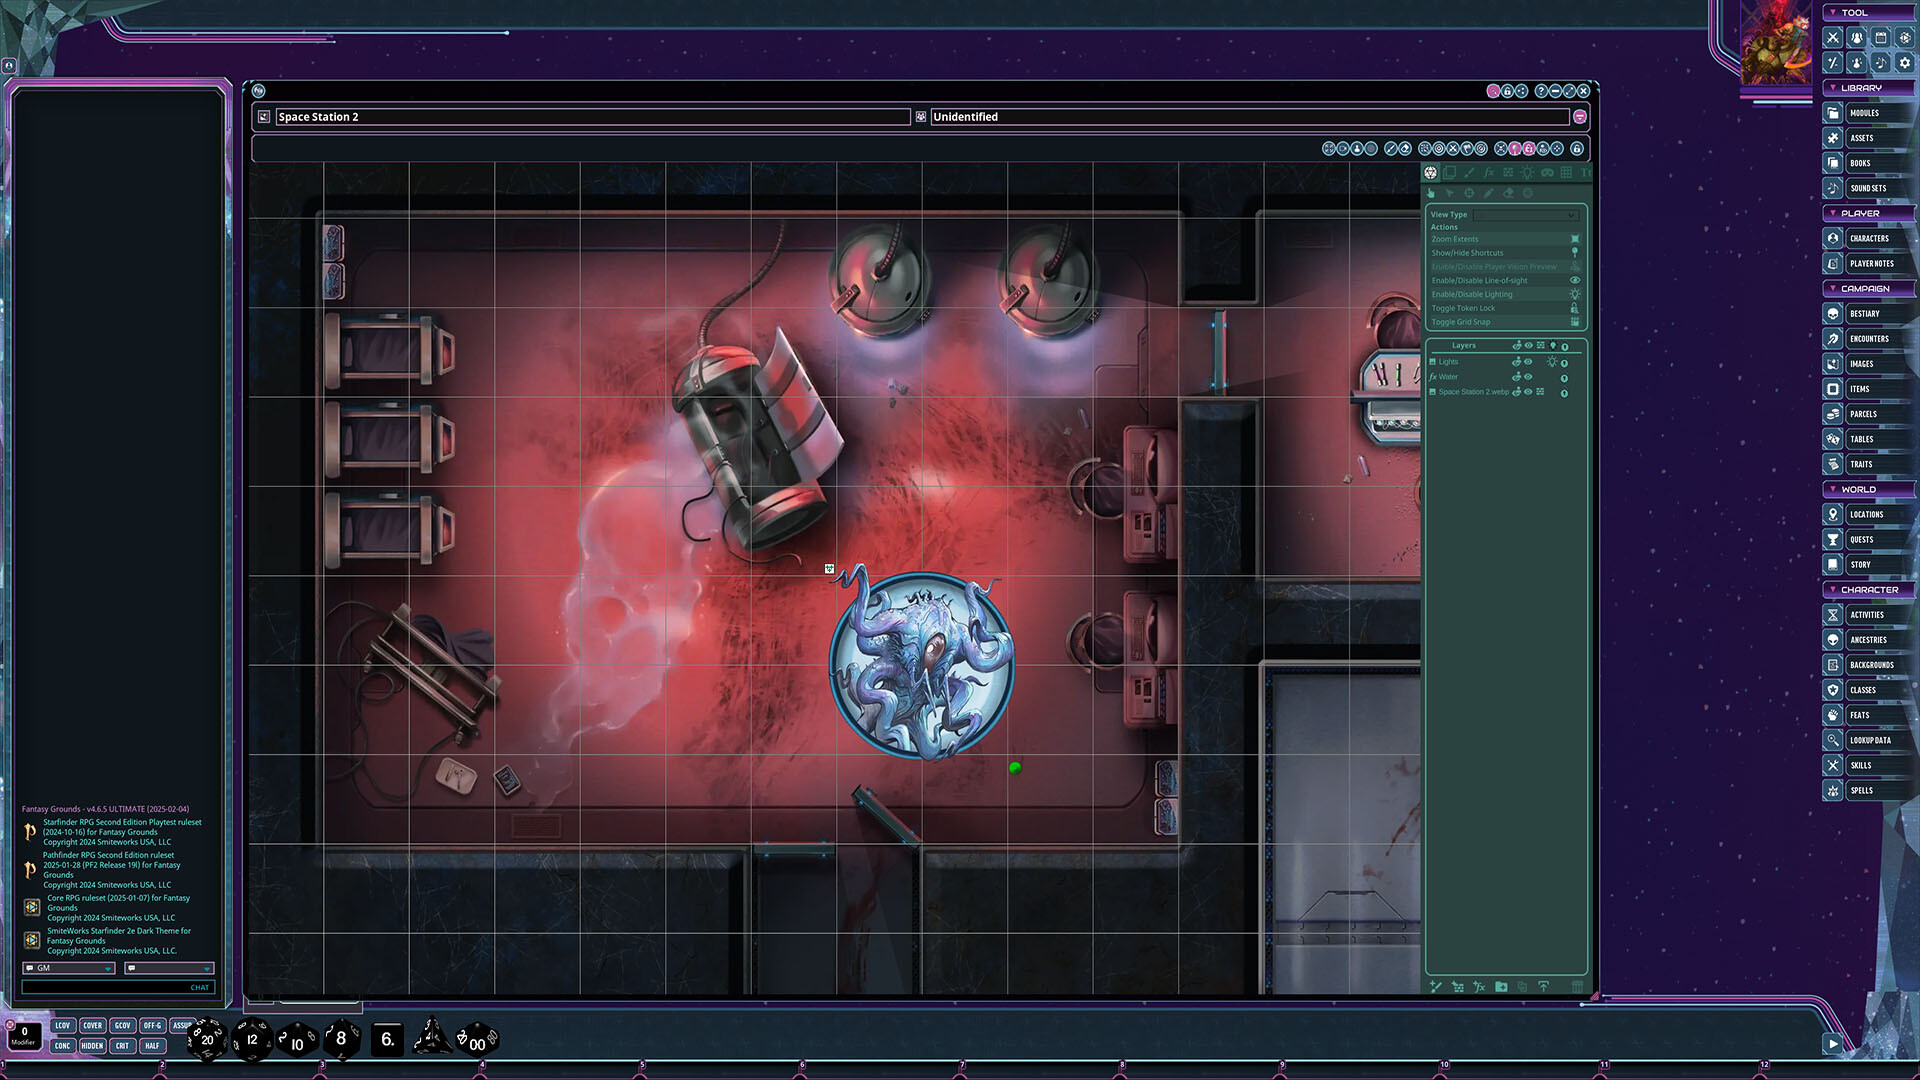Open the Sound Sets panel
This screenshot has height=1080, width=1920.
point(1866,188)
